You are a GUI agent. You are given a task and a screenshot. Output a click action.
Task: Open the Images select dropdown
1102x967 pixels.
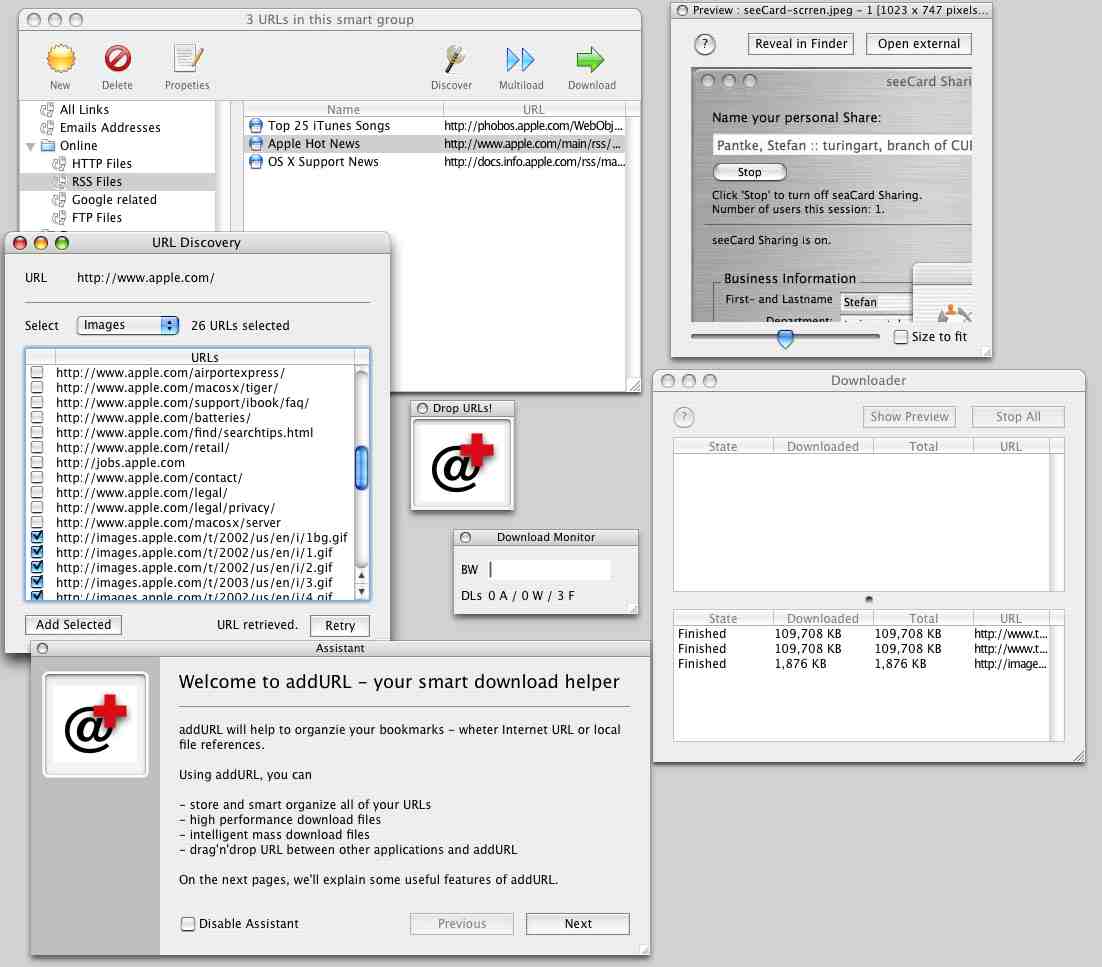click(127, 325)
